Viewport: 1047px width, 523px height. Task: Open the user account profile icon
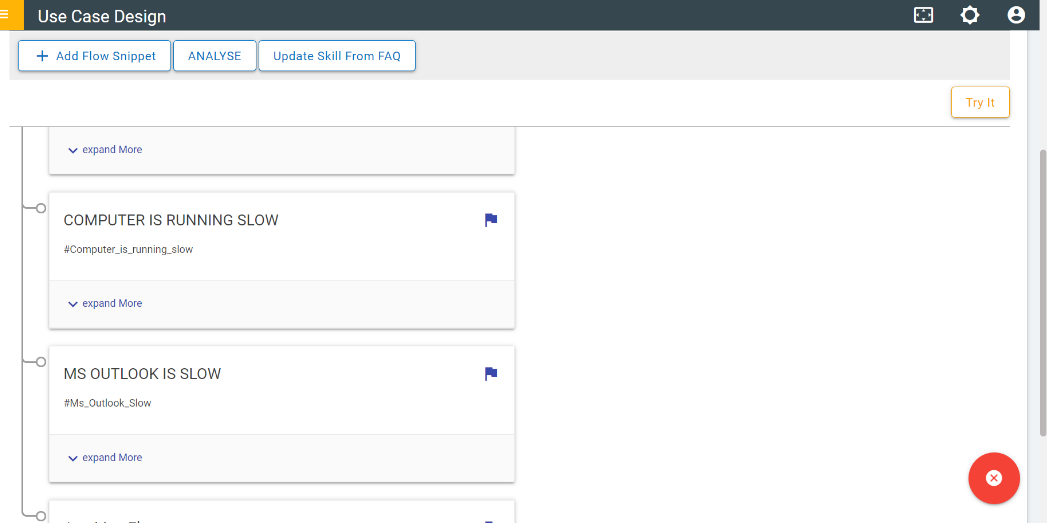1016,15
